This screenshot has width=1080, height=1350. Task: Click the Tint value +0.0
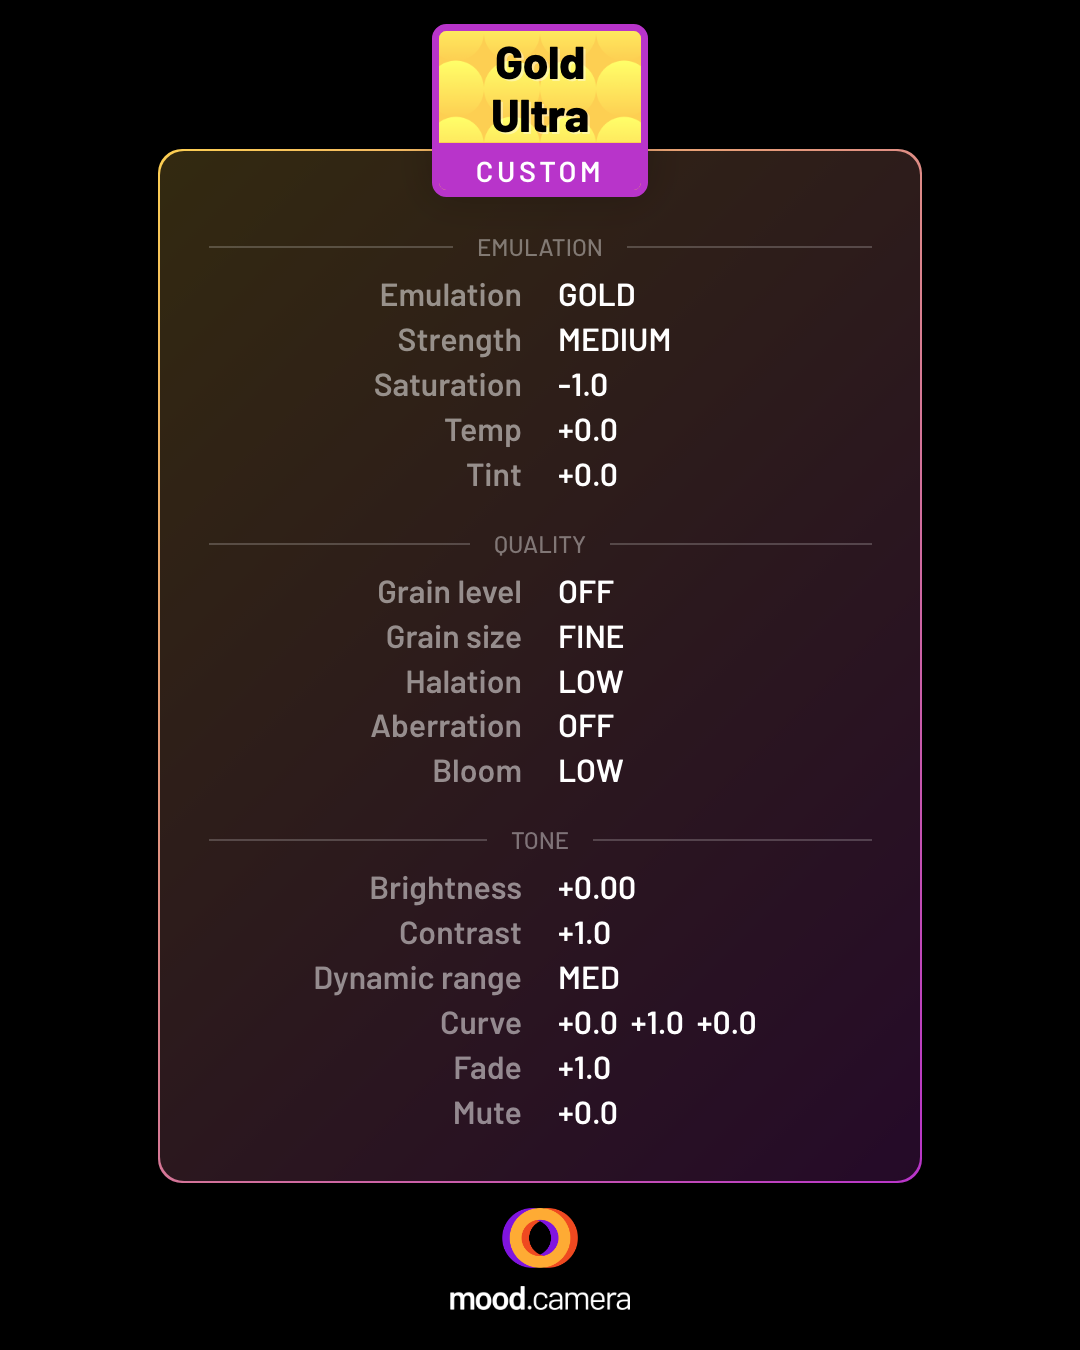click(x=588, y=476)
